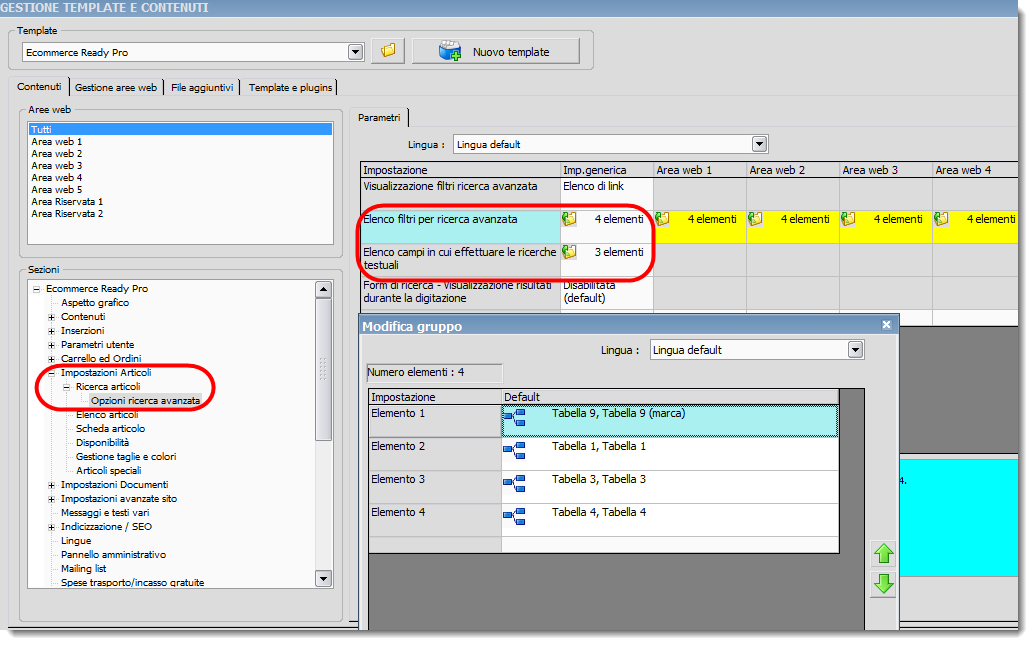Select Area Riservata 1 in the list

67,202
